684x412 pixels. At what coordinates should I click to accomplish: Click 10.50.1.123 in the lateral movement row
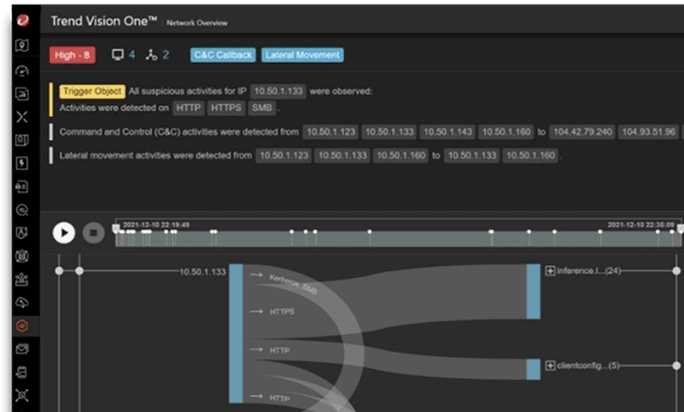(x=284, y=155)
